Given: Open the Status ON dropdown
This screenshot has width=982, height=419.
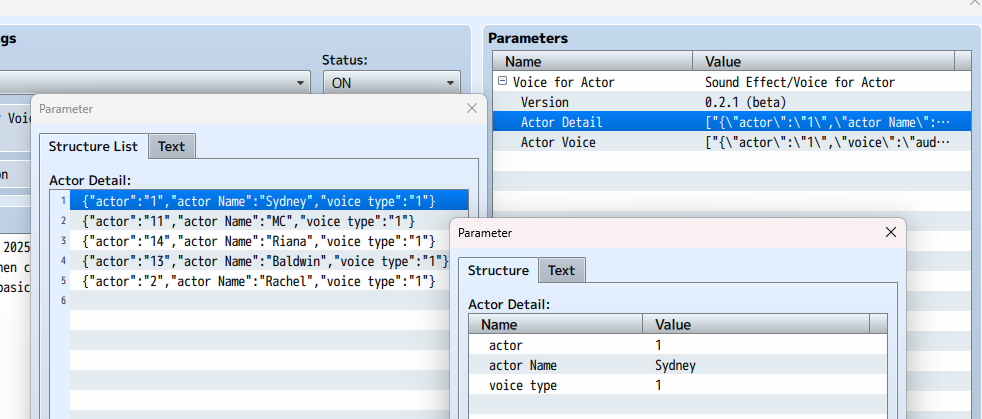Looking at the screenshot, I should [x=392, y=83].
